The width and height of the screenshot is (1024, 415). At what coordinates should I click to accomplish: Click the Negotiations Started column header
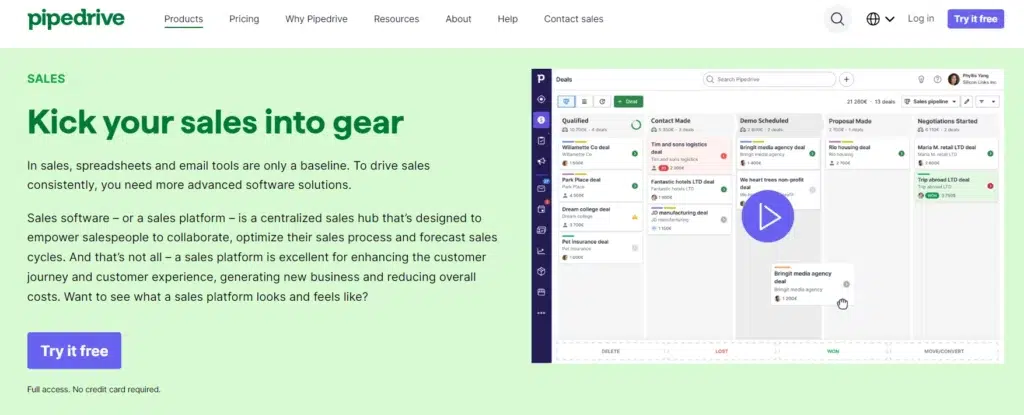pos(956,125)
